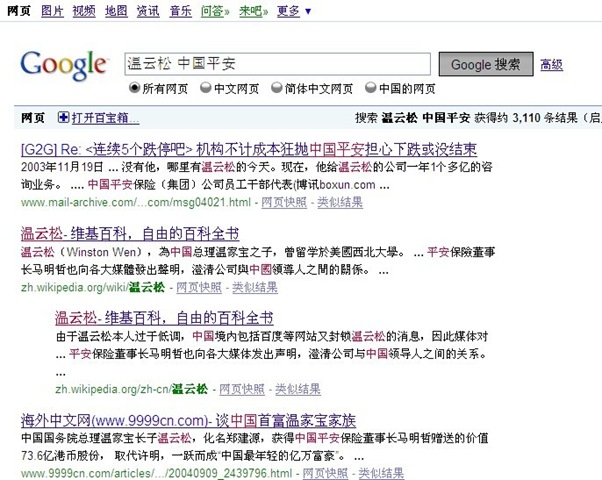
Task: Switch to 视频 search tab
Action: point(84,11)
